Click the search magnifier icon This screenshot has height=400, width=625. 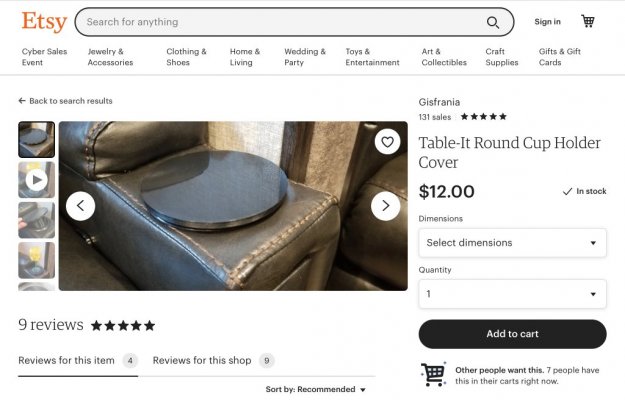tap(493, 23)
